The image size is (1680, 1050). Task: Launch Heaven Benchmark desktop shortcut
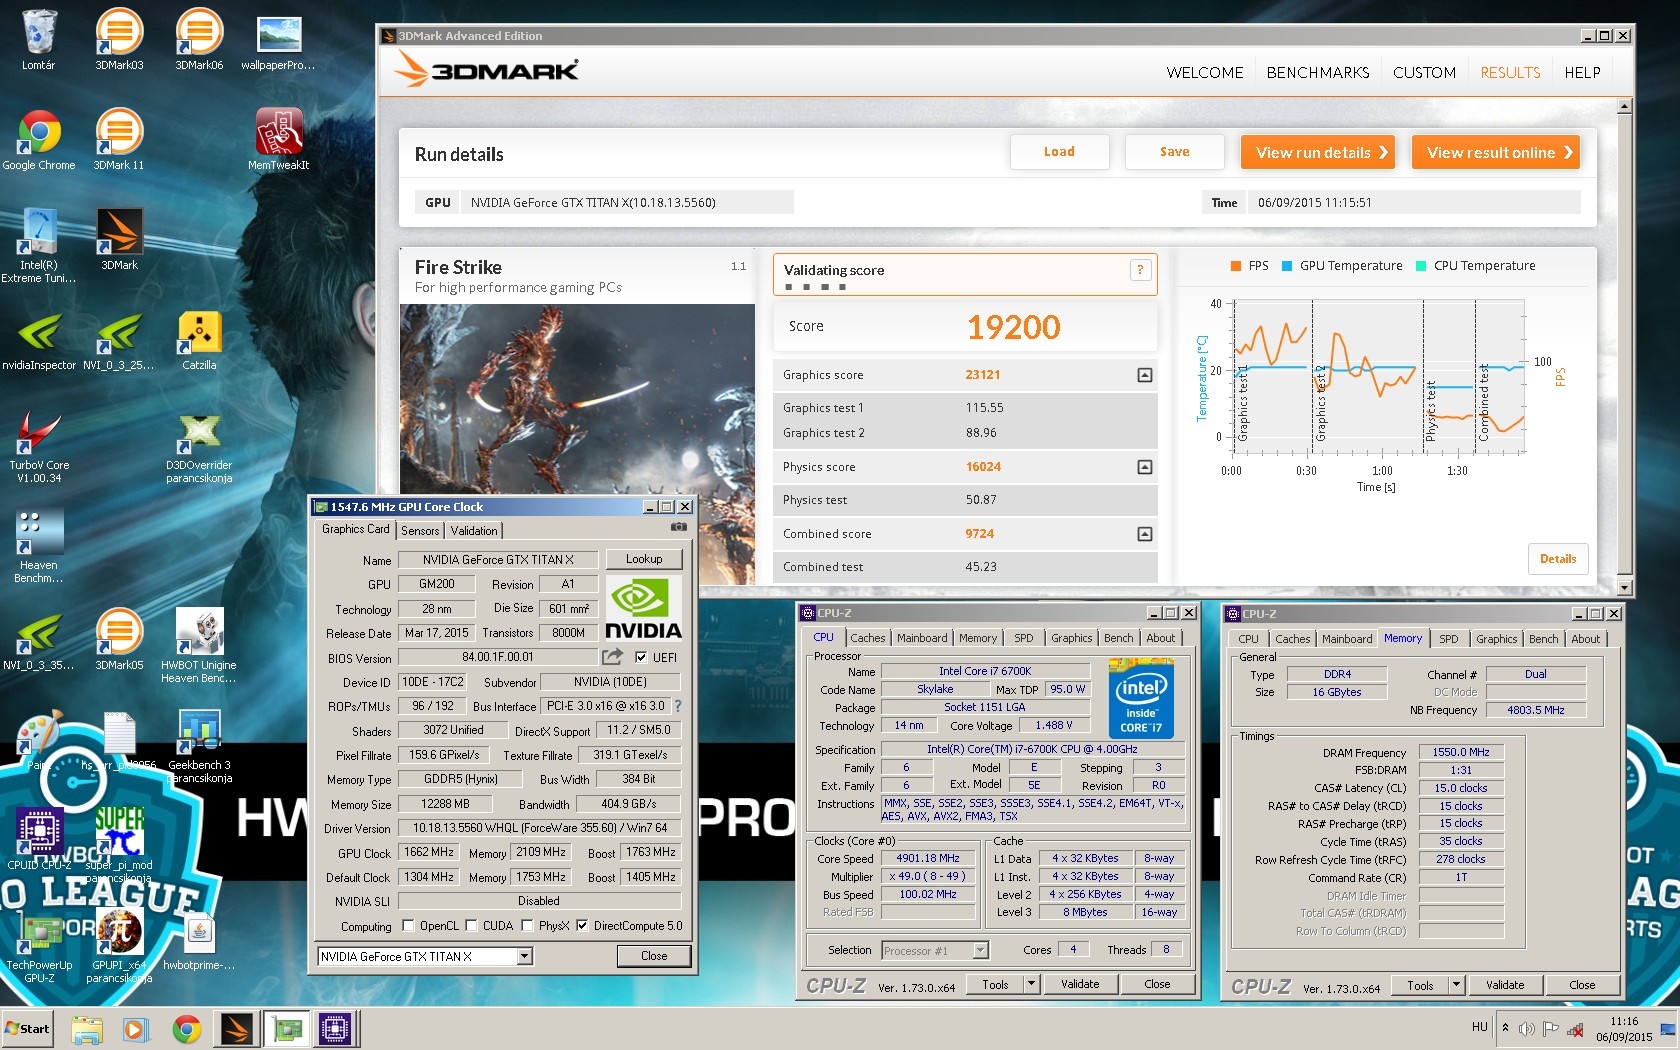[39, 545]
